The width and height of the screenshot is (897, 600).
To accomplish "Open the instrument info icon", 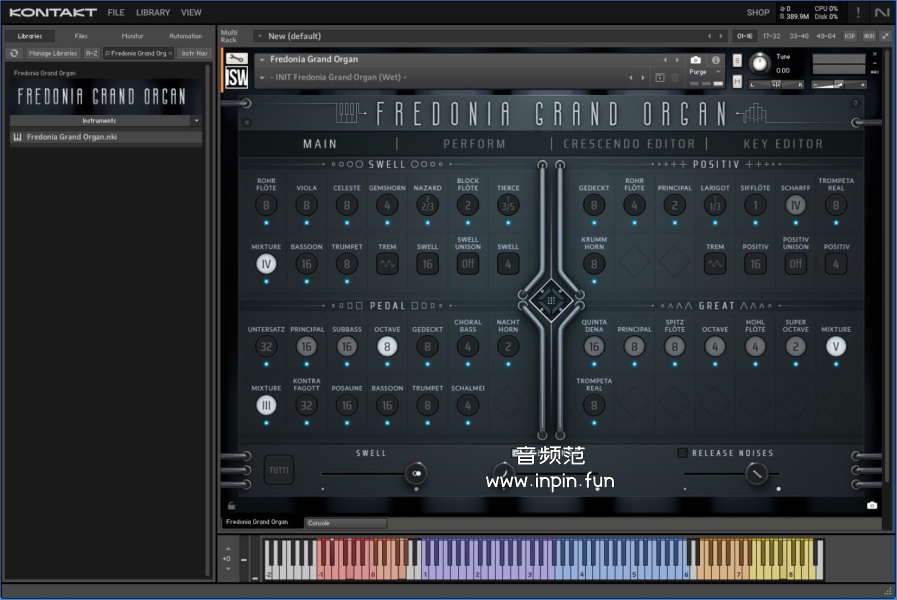I will click(716, 60).
